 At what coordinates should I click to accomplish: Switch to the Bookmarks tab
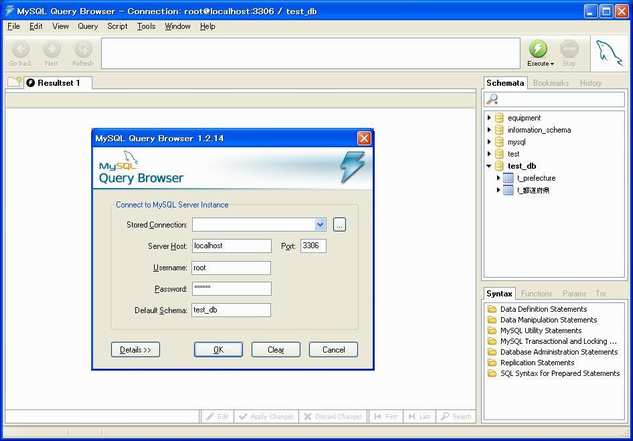tap(551, 83)
